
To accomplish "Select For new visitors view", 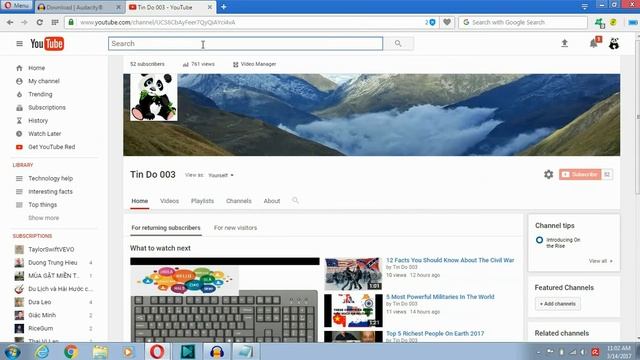I will click(x=236, y=228).
